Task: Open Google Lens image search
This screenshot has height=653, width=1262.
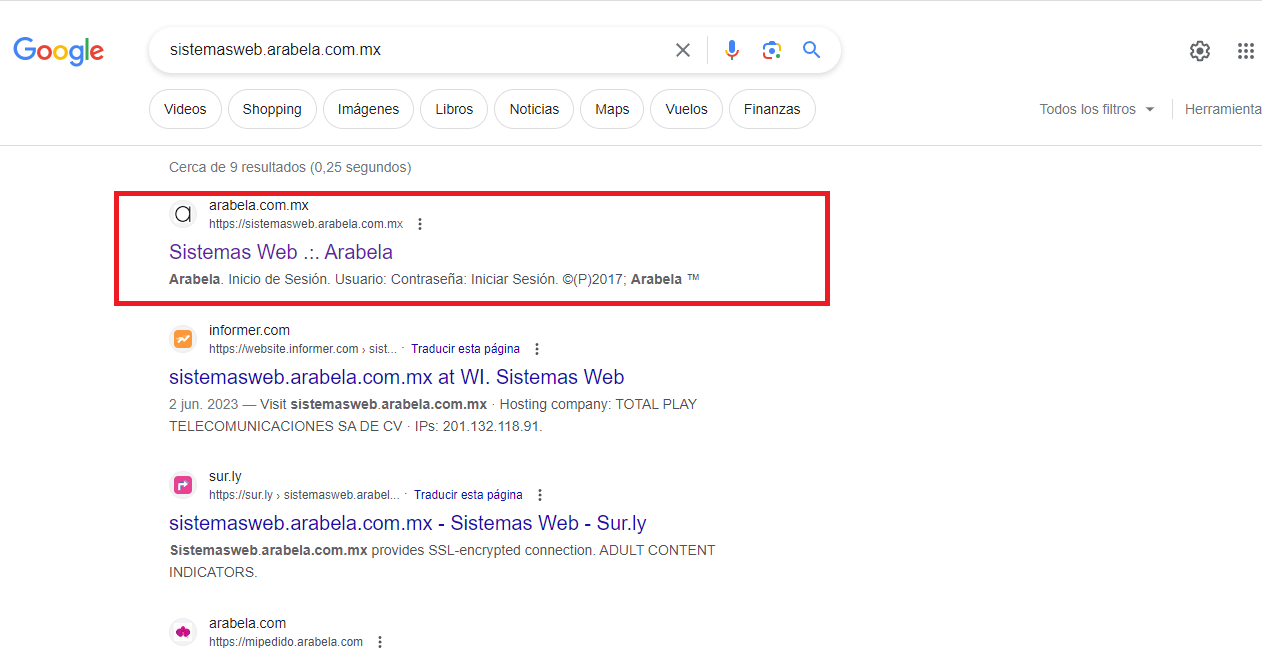Action: [771, 50]
